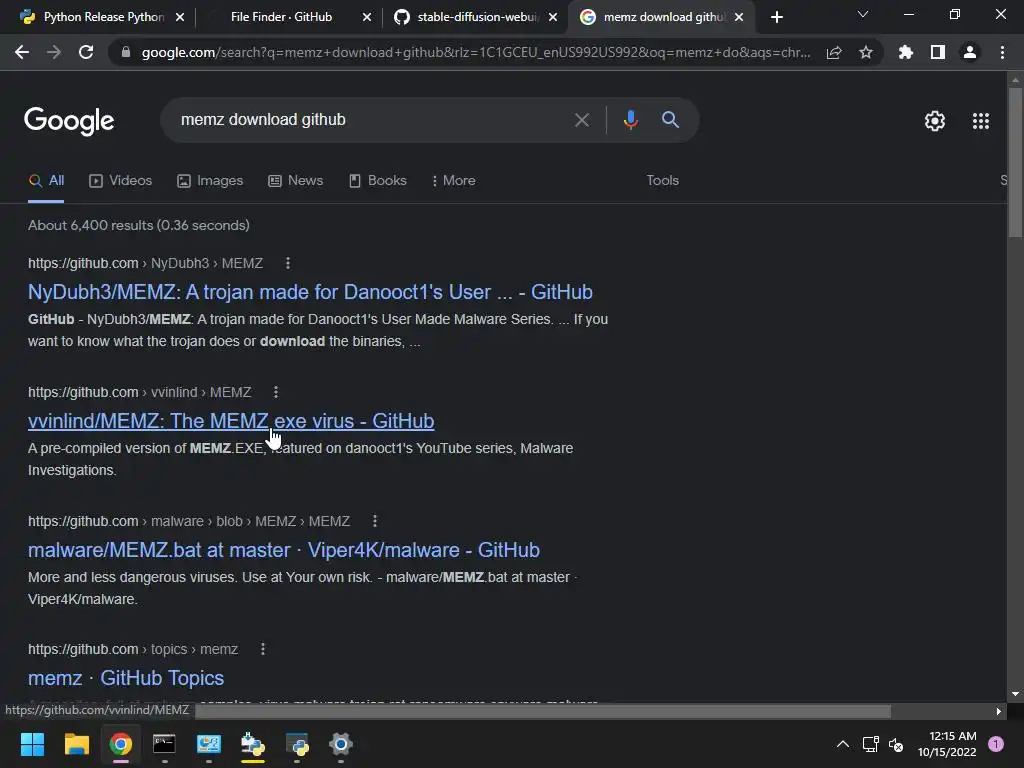The height and width of the screenshot is (768, 1024).
Task: Expand the More search filters
Action: [453, 181]
